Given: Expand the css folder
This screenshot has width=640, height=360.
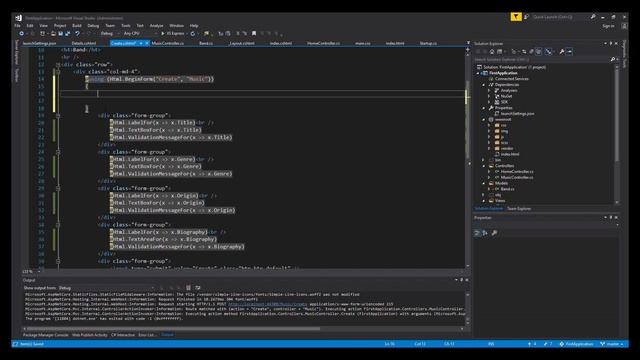Looking at the screenshot, I should [489, 125].
